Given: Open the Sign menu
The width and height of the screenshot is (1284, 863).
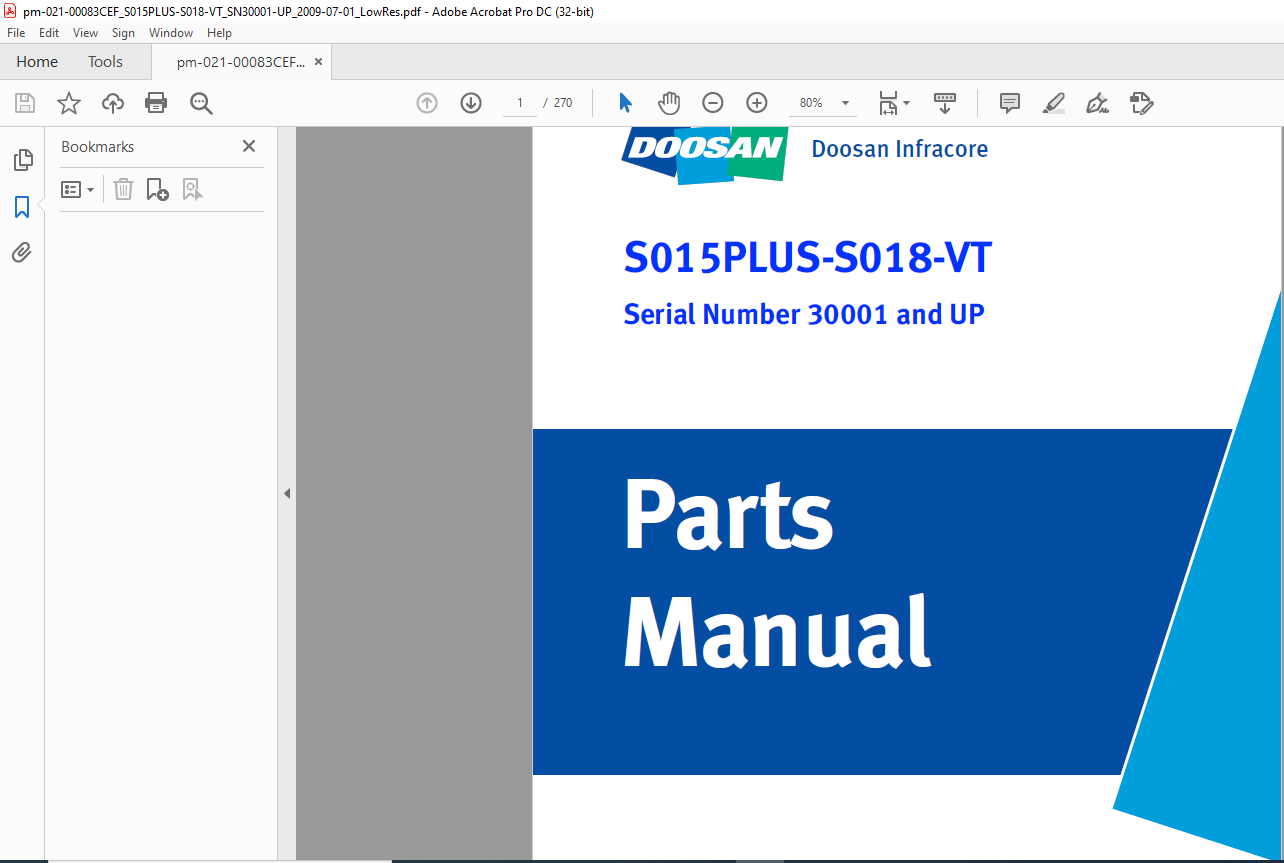Looking at the screenshot, I should click(x=123, y=33).
